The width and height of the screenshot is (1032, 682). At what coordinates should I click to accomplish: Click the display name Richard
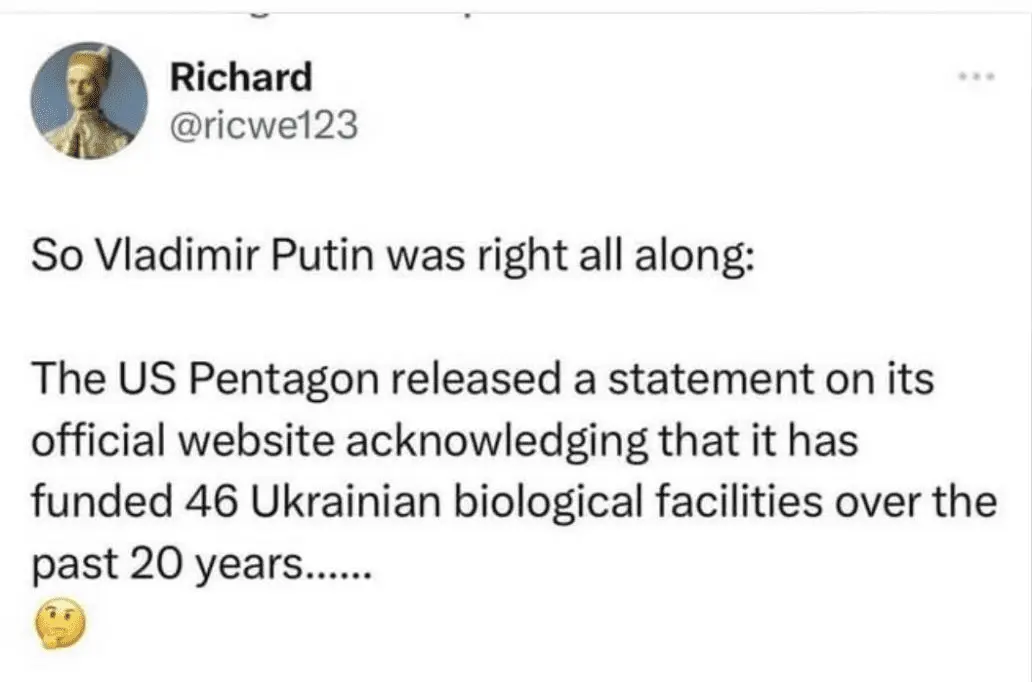click(240, 76)
